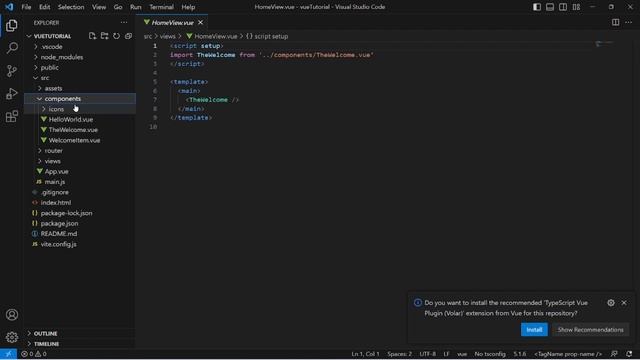The width and height of the screenshot is (640, 360).
Task: Click the Install button in notification
Action: [x=534, y=330]
